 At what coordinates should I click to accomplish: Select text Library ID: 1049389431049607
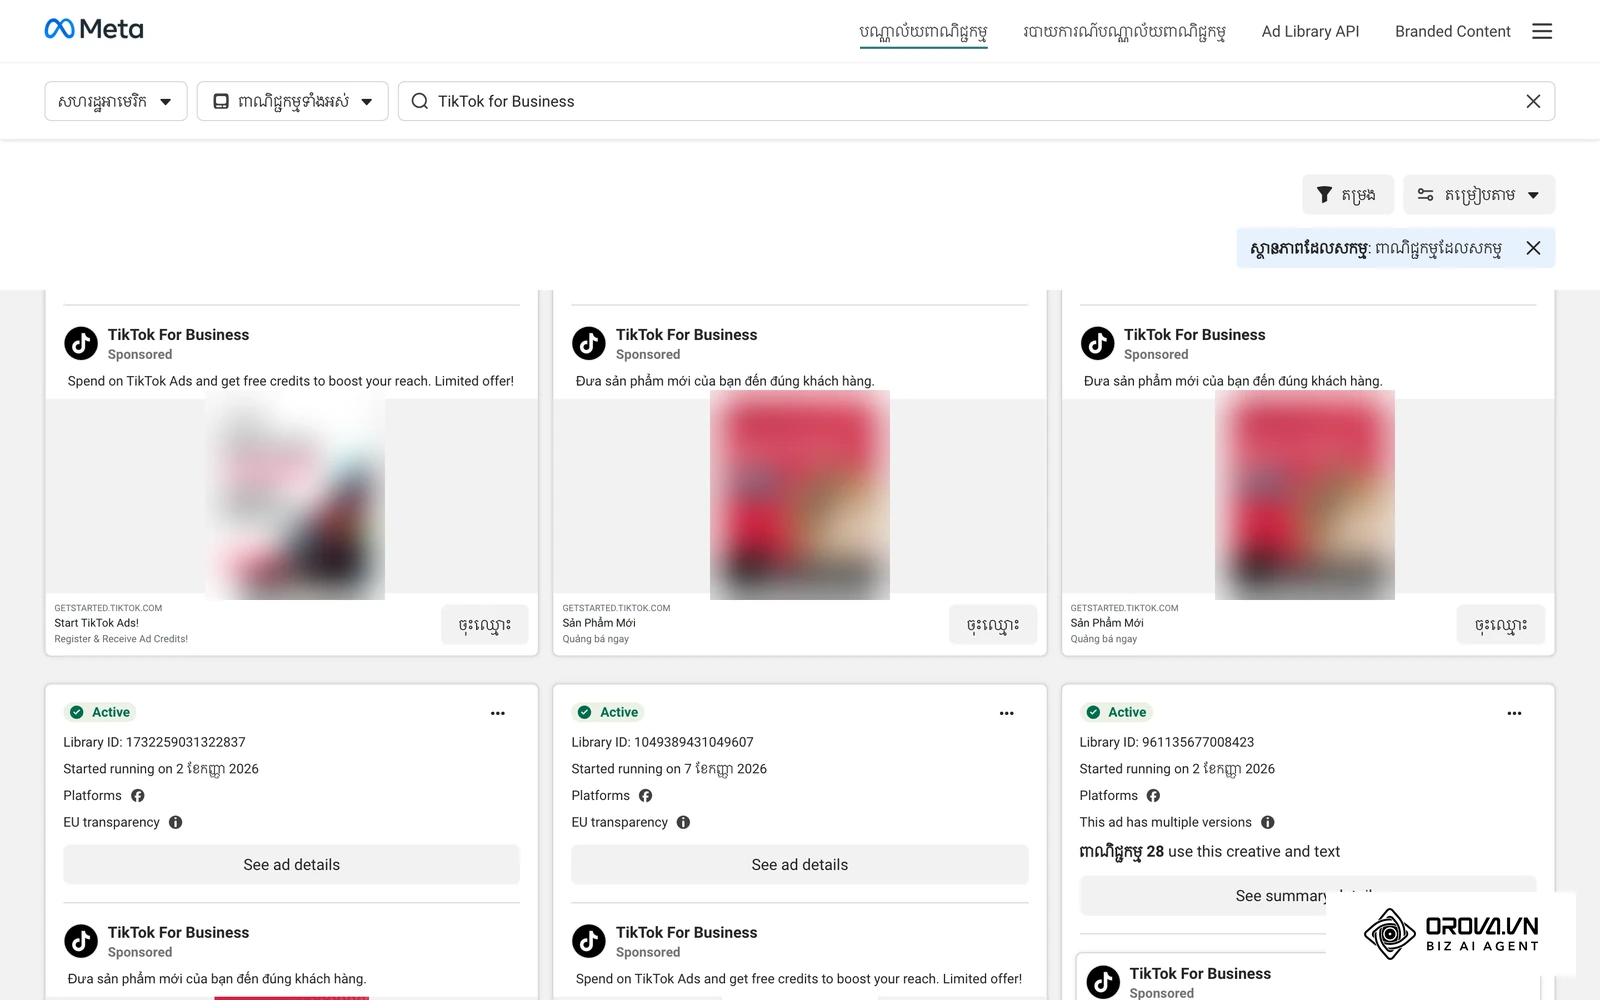tap(662, 742)
